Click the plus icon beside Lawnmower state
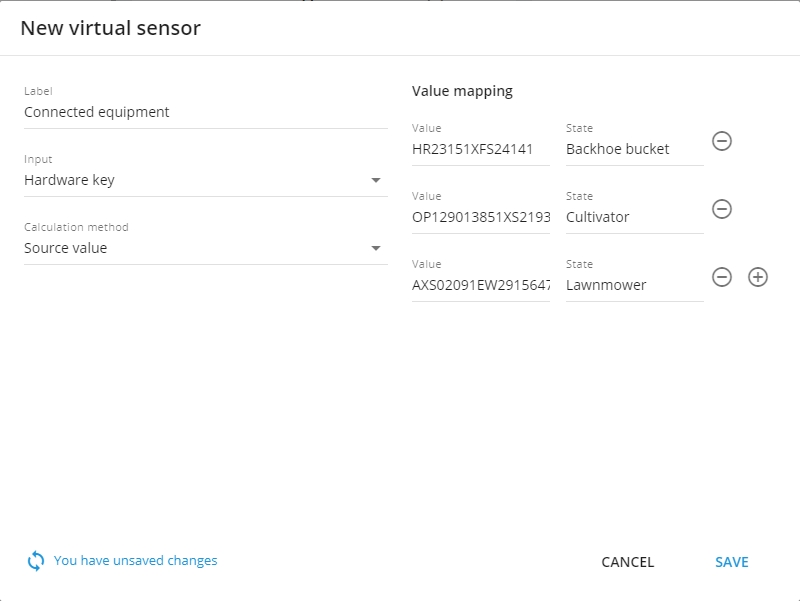Viewport: 800px width, 601px height. coord(757,277)
